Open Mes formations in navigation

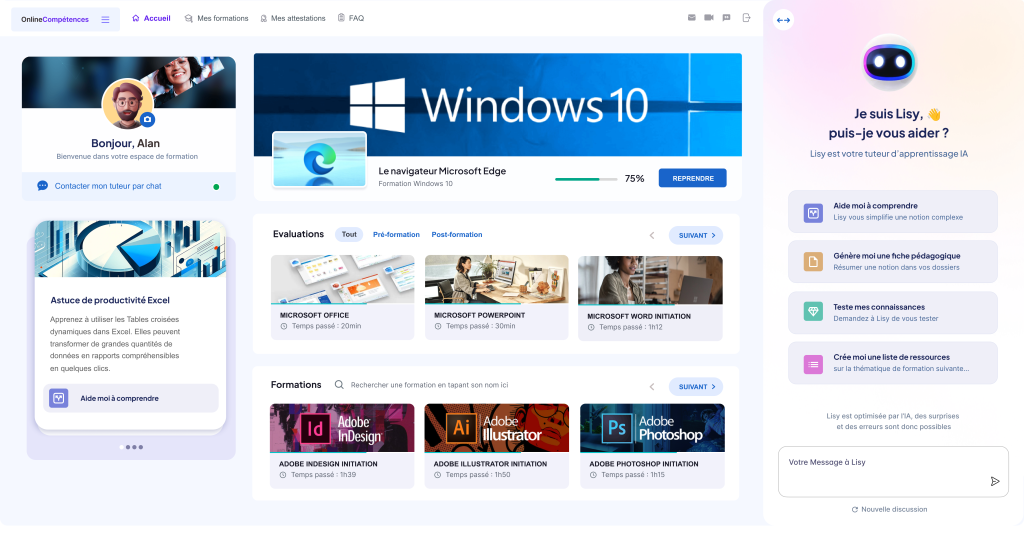(x=216, y=18)
